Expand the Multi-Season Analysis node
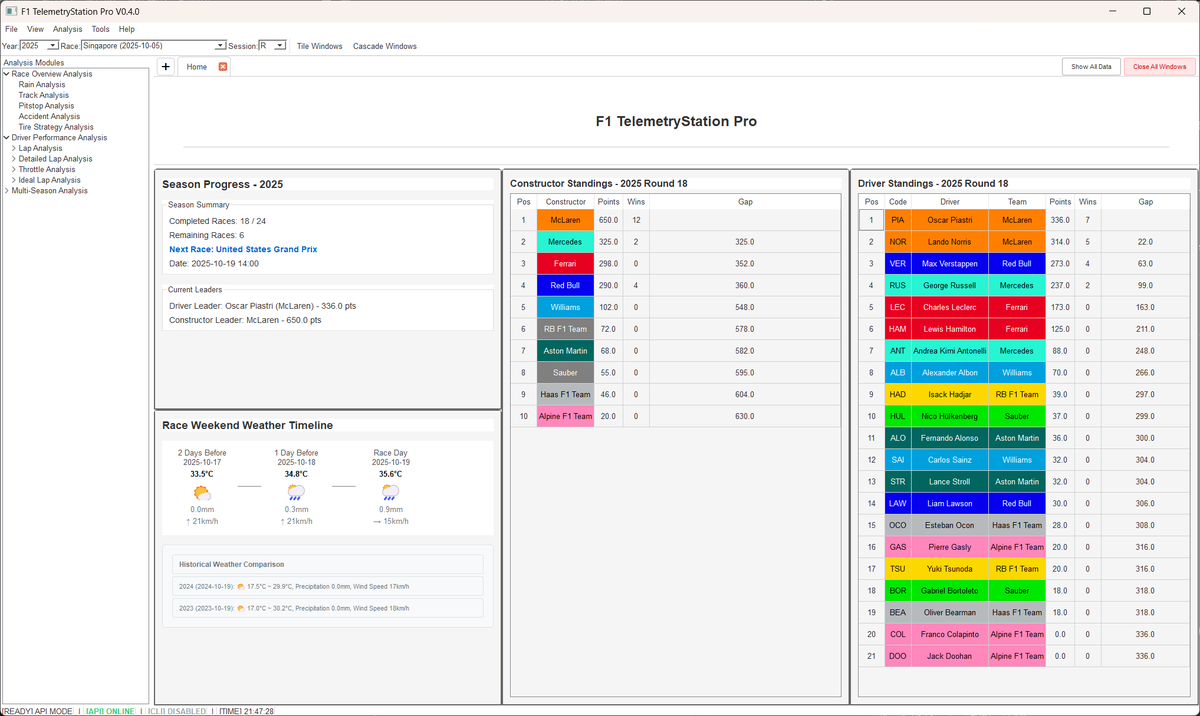This screenshot has width=1200, height=716. 7,191
